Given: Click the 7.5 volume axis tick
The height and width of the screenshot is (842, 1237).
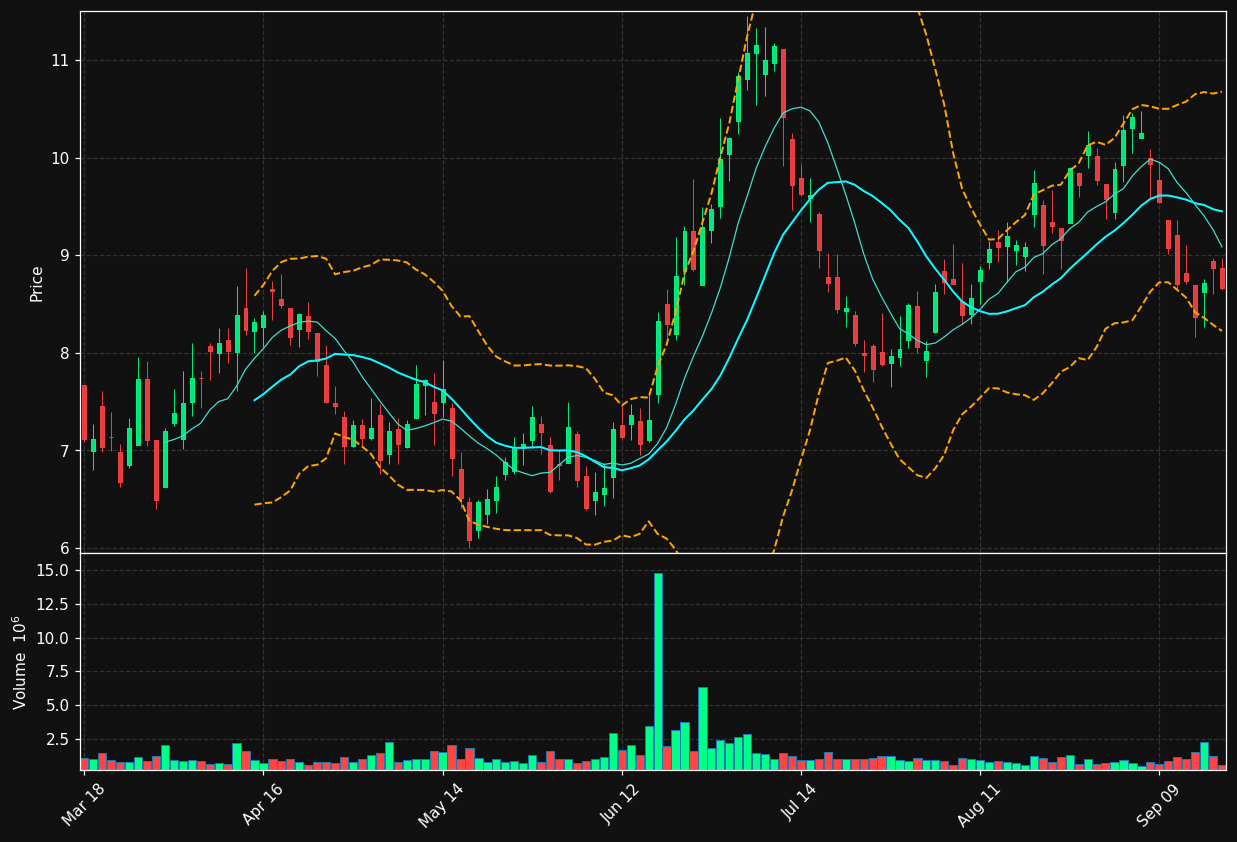Looking at the screenshot, I should tap(59, 672).
